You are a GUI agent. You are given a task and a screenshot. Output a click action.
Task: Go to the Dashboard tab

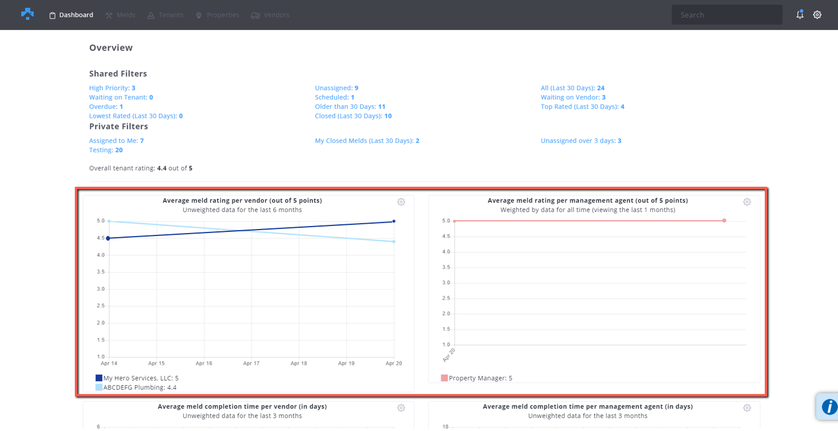click(71, 15)
